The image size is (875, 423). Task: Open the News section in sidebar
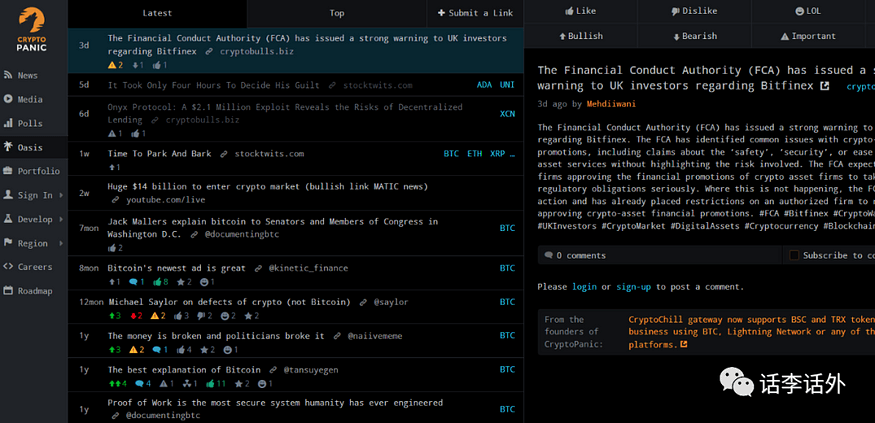pyautogui.click(x=27, y=75)
